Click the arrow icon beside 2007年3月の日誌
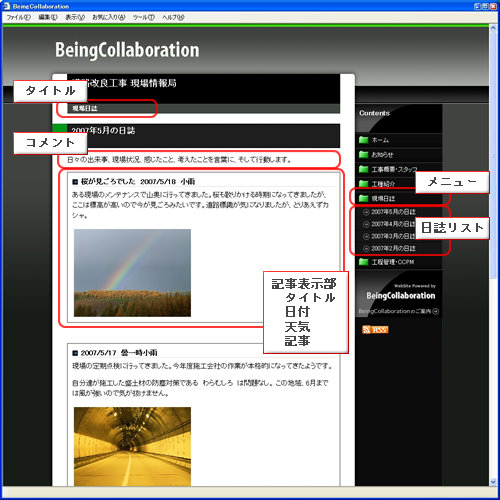The width and height of the screenshot is (500, 500). coord(366,236)
